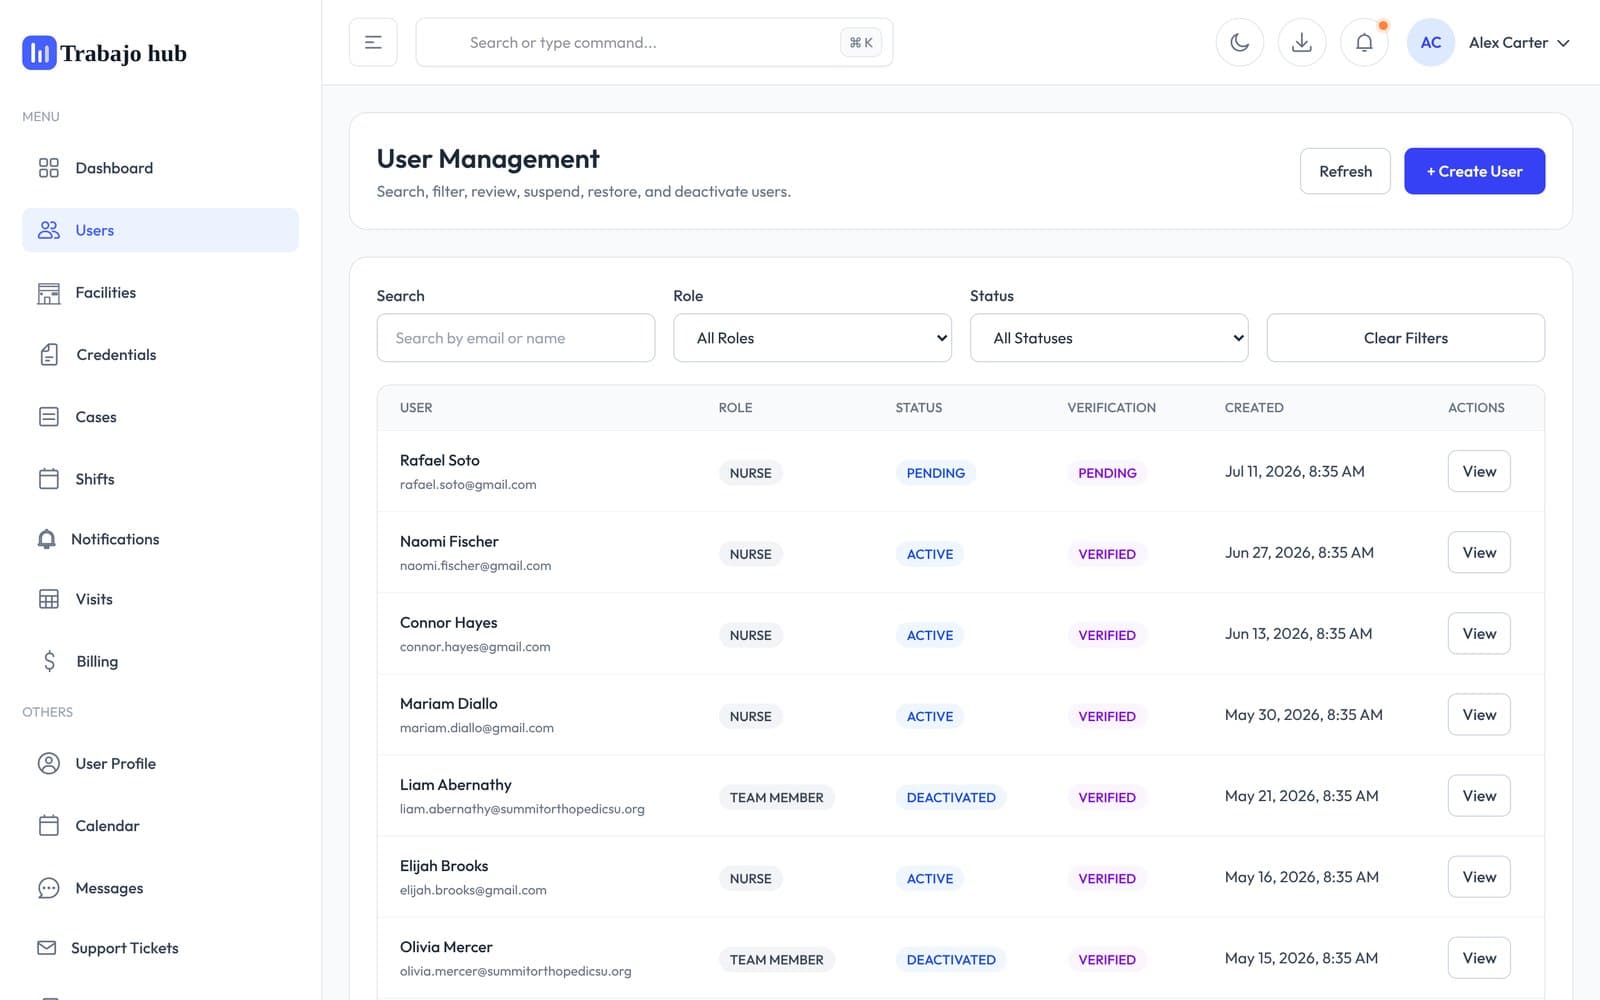This screenshot has height=1000, width=1600.
Task: Click the Facilities building icon
Action: tap(48, 293)
